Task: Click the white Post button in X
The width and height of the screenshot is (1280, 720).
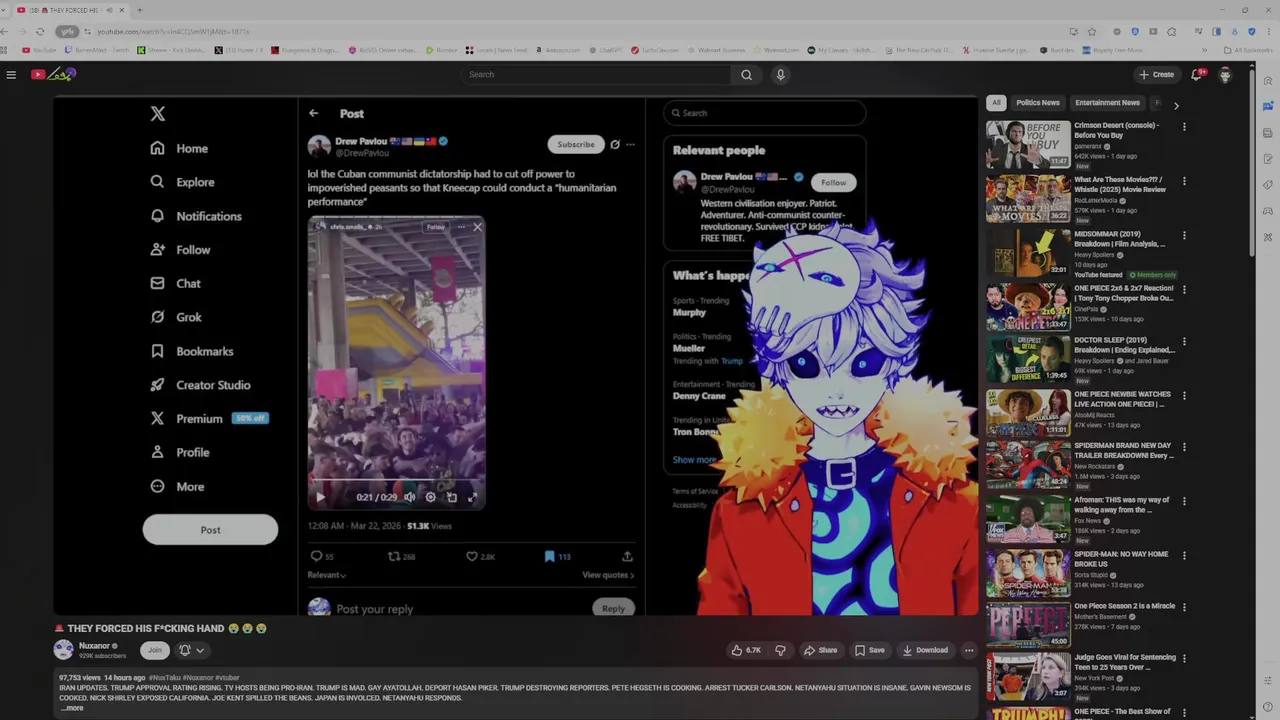Action: point(210,530)
